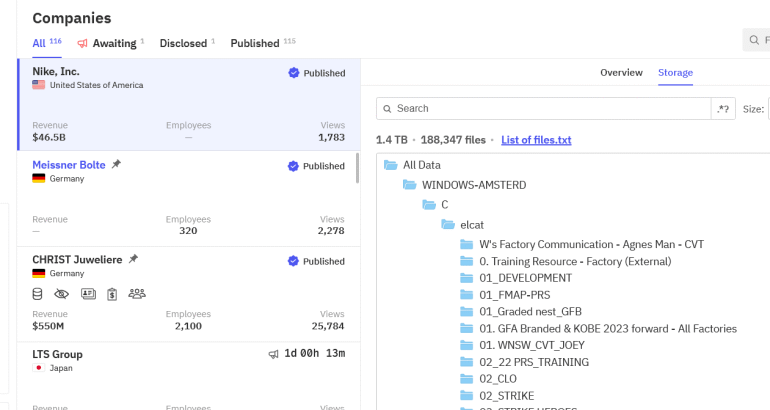Click the pin icon beside Meissner Bolte
Screen dimensions: 770x410
116,164
